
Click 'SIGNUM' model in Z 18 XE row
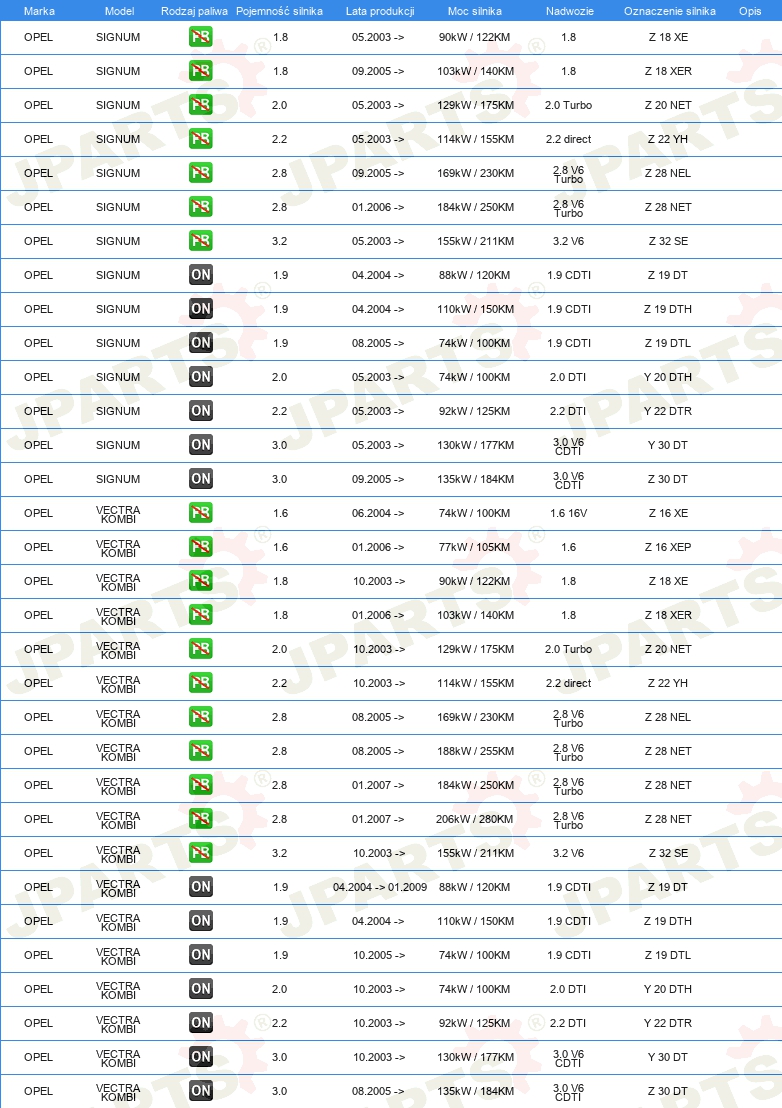pos(118,37)
